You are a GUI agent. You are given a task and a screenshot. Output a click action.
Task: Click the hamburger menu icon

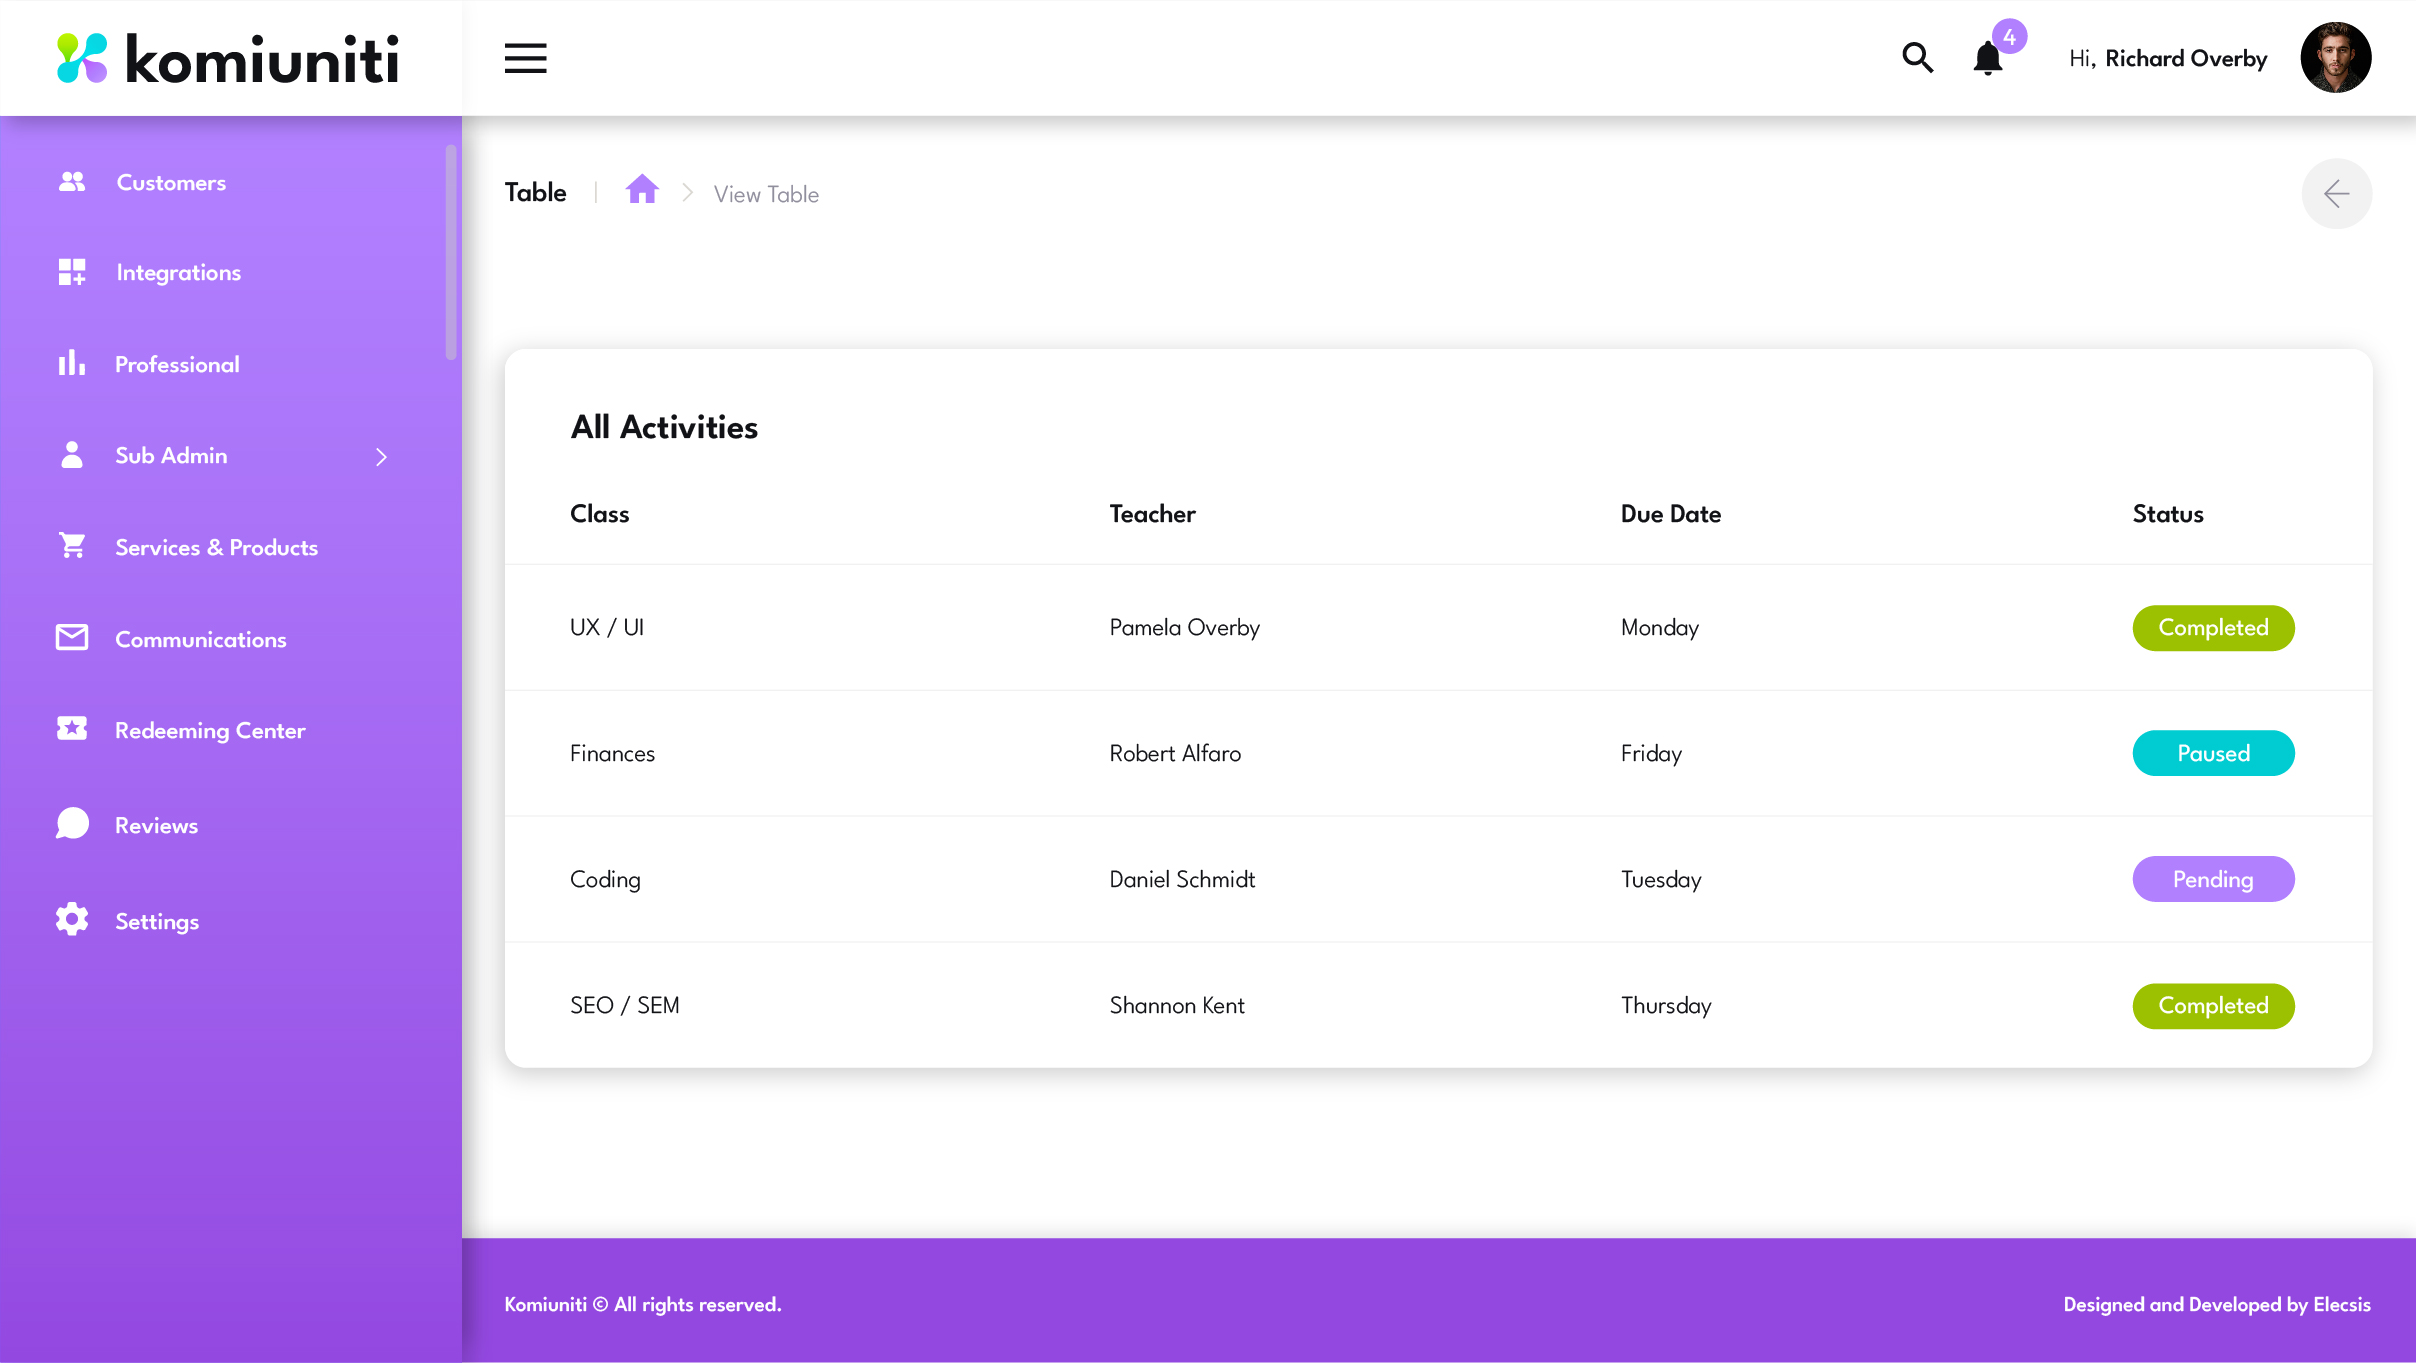coord(525,58)
